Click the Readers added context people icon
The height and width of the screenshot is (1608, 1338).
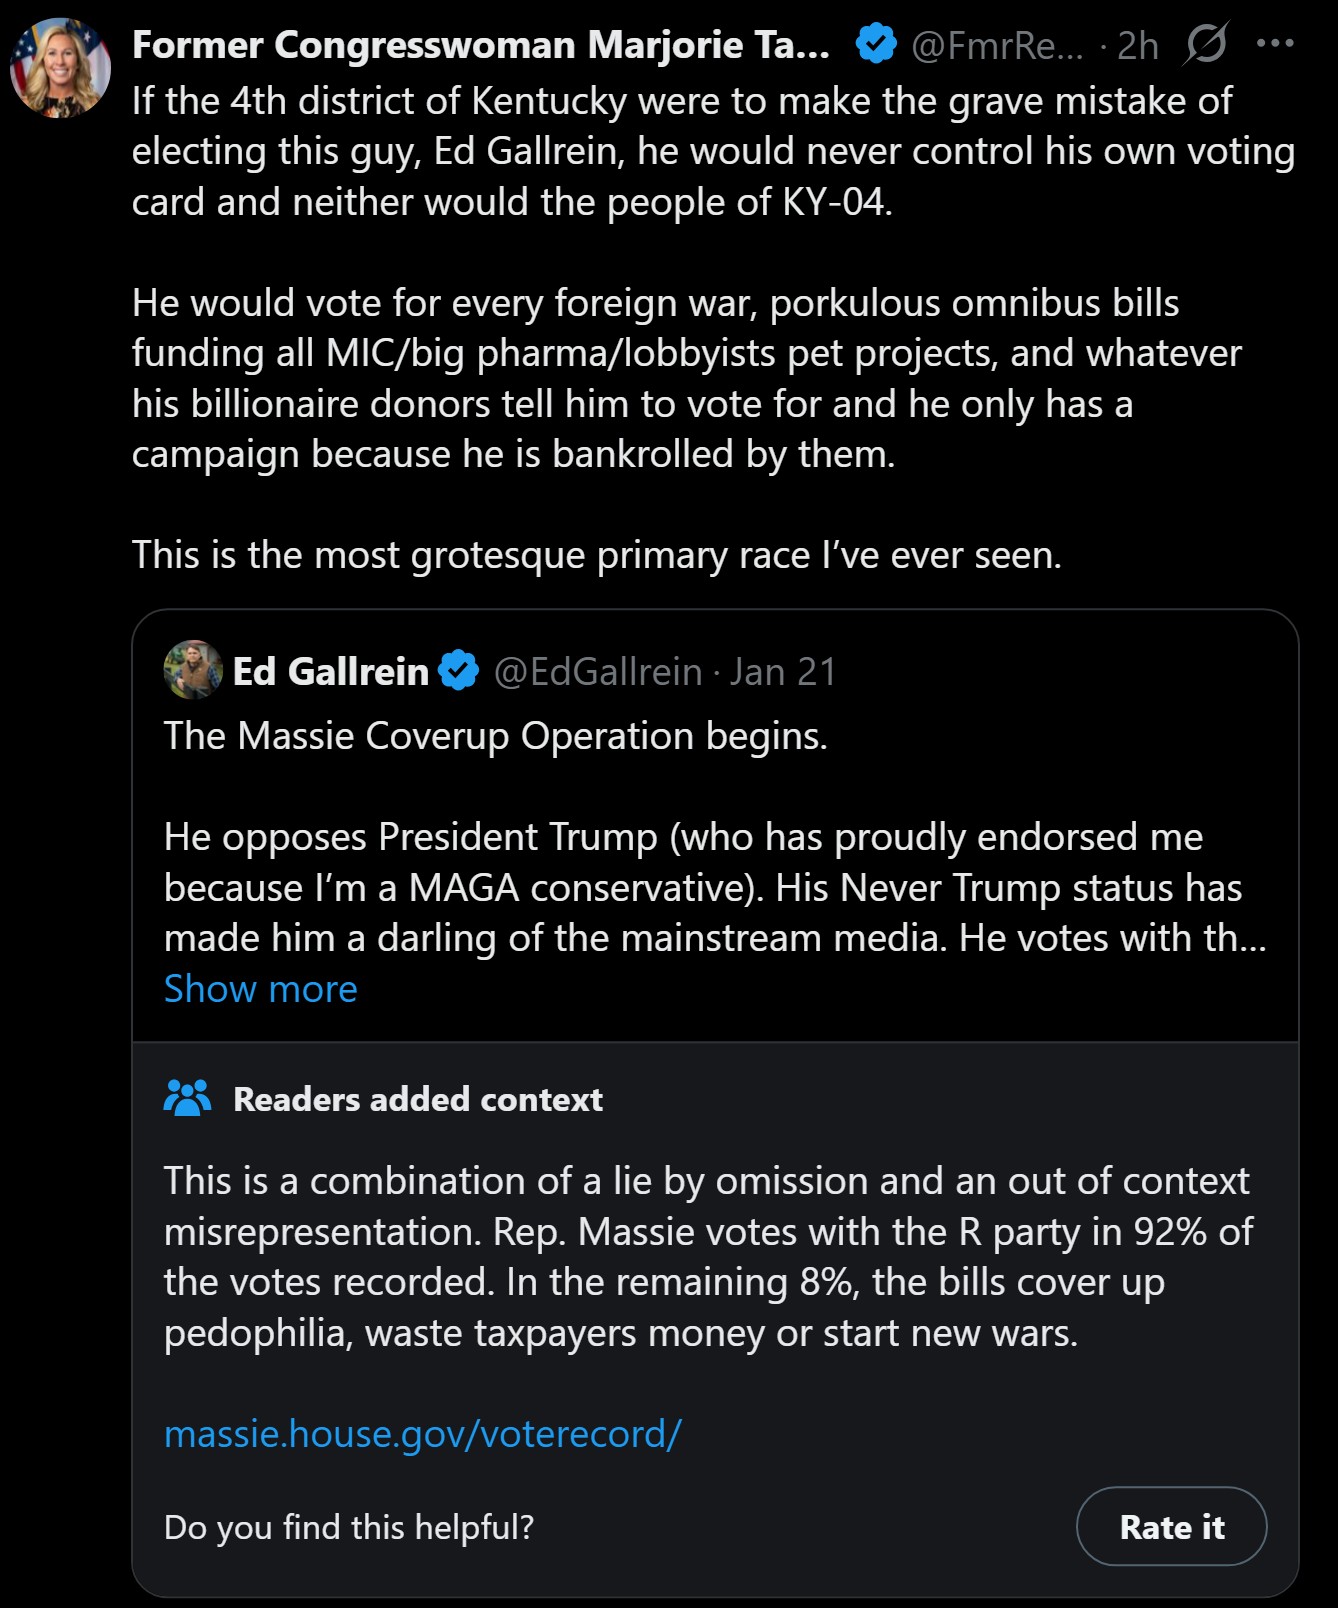187,1099
